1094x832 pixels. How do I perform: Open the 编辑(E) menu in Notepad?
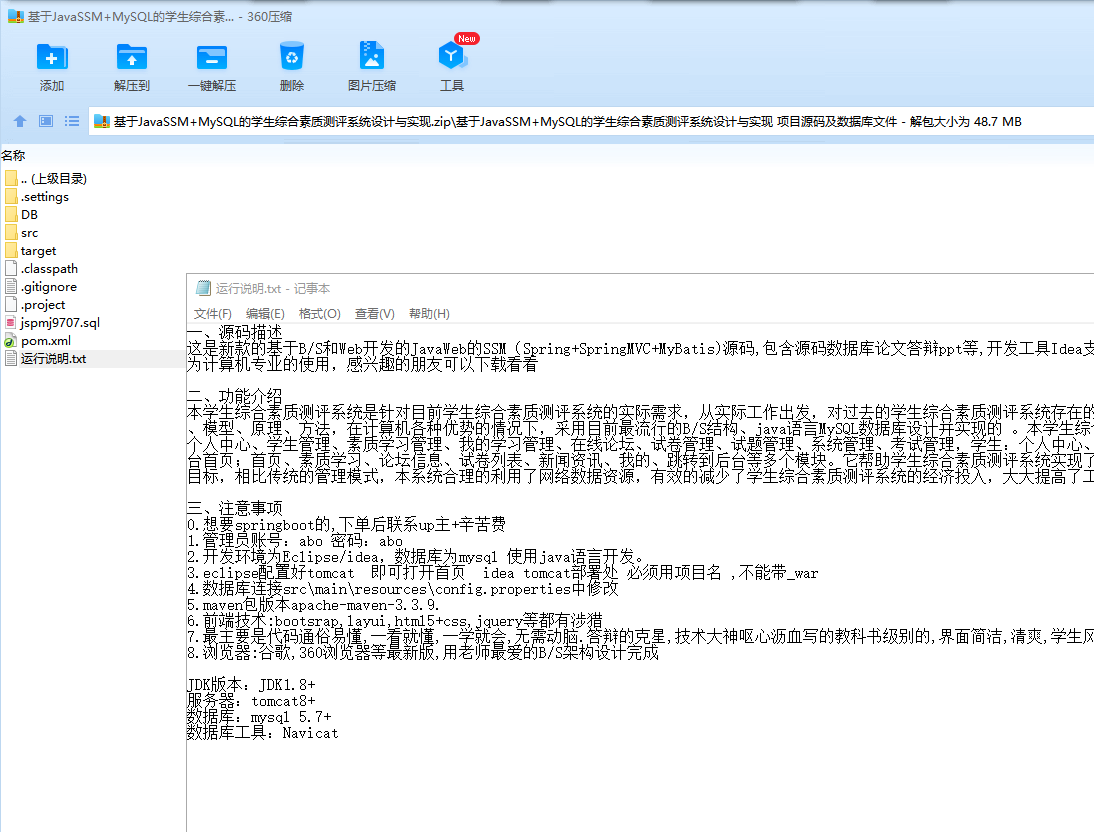coord(265,314)
